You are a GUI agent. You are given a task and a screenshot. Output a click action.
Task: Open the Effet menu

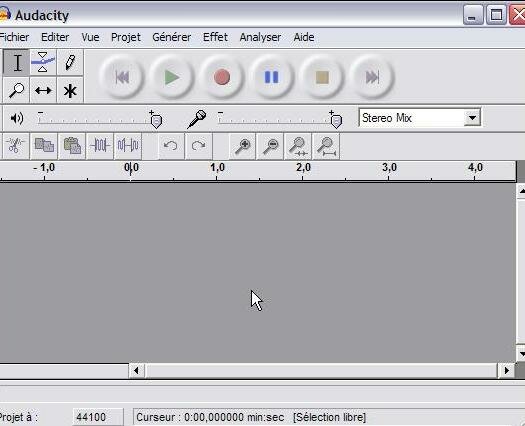tap(215, 37)
